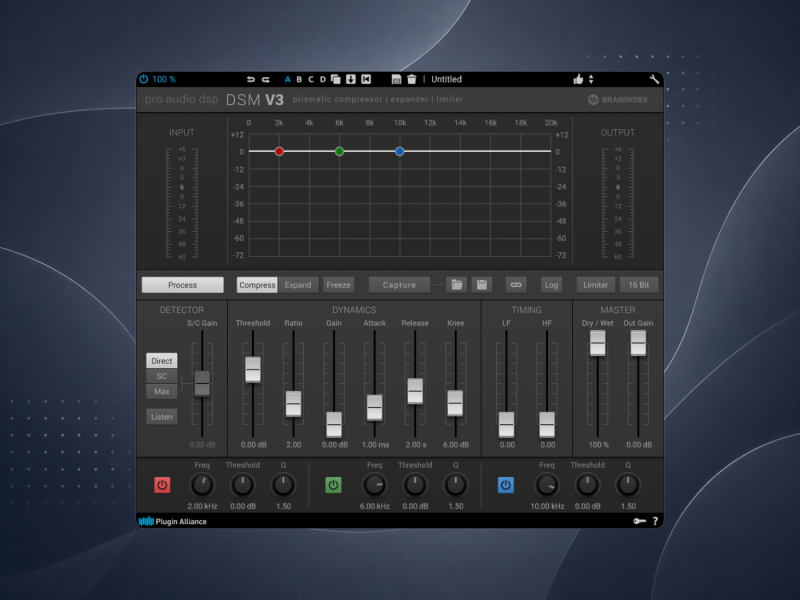Viewport: 800px width, 600px height.
Task: Click the Brainworx logo
Action: click(x=618, y=99)
